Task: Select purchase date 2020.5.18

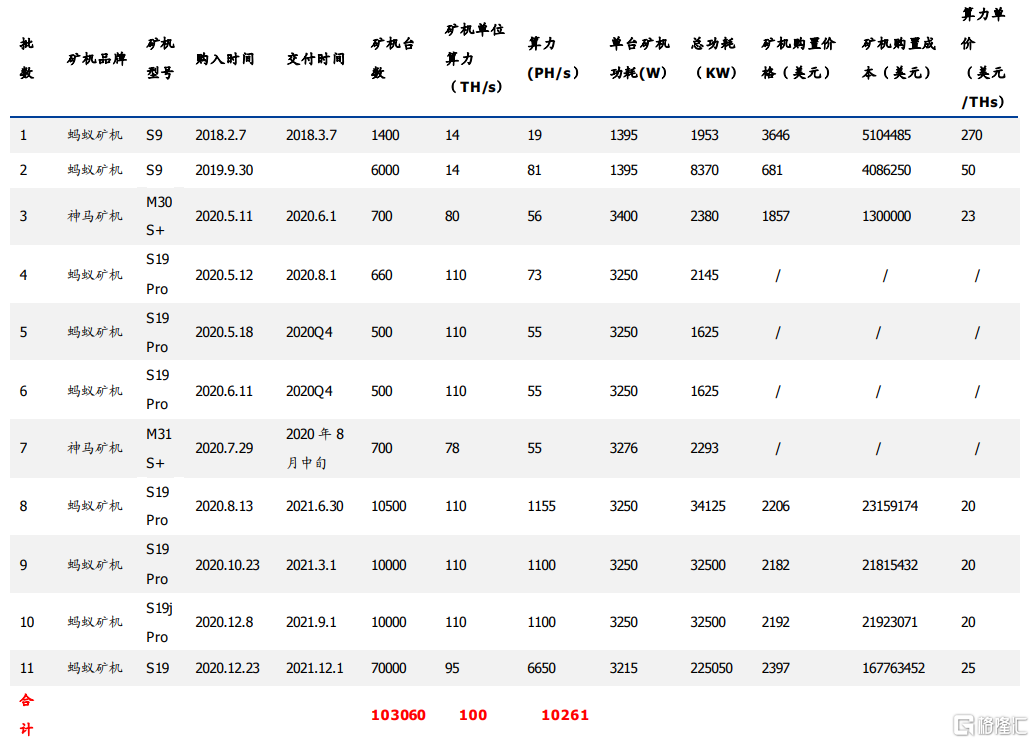Action: tap(224, 332)
